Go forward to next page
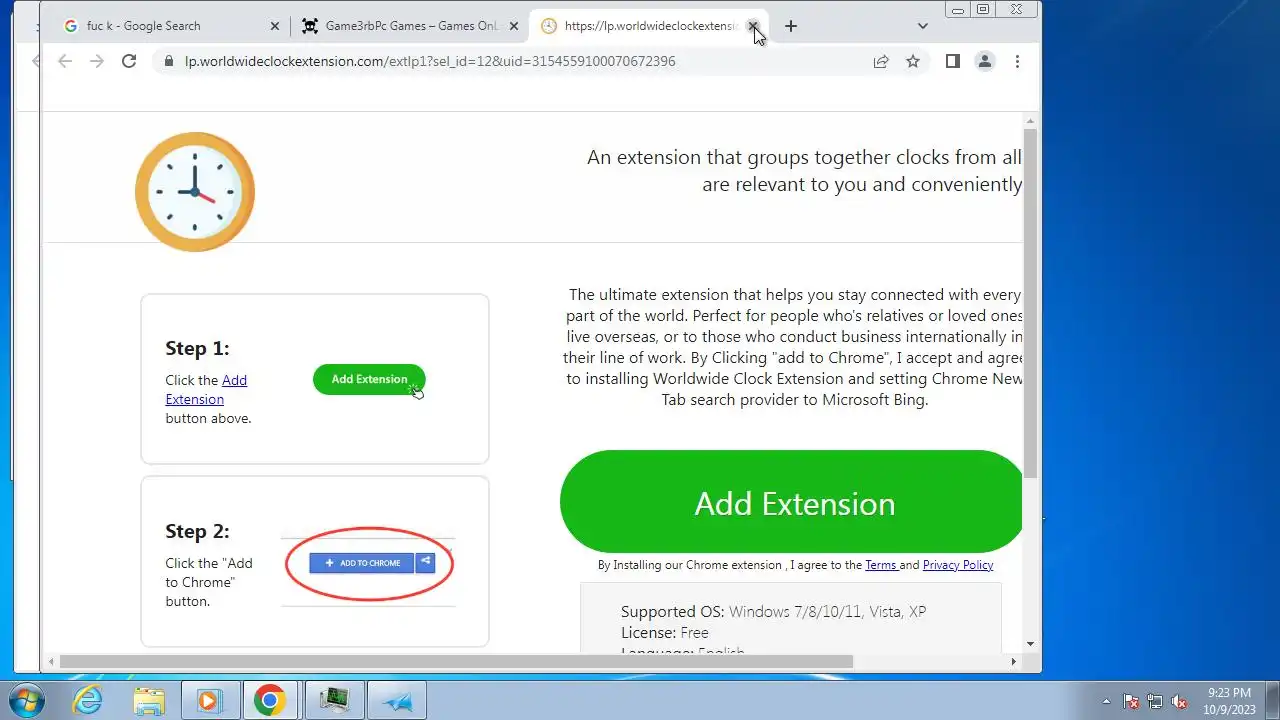 (97, 61)
